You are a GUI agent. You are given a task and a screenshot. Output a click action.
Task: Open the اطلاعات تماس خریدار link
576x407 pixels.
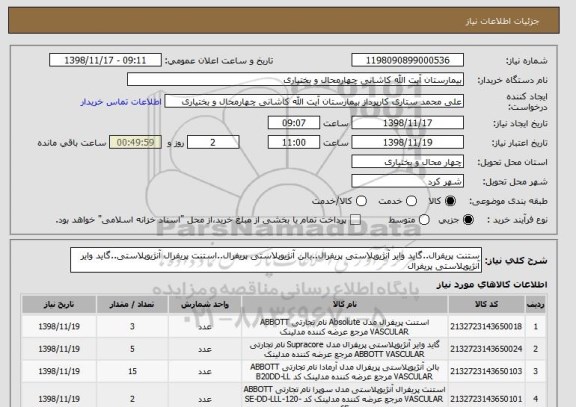[121, 102]
